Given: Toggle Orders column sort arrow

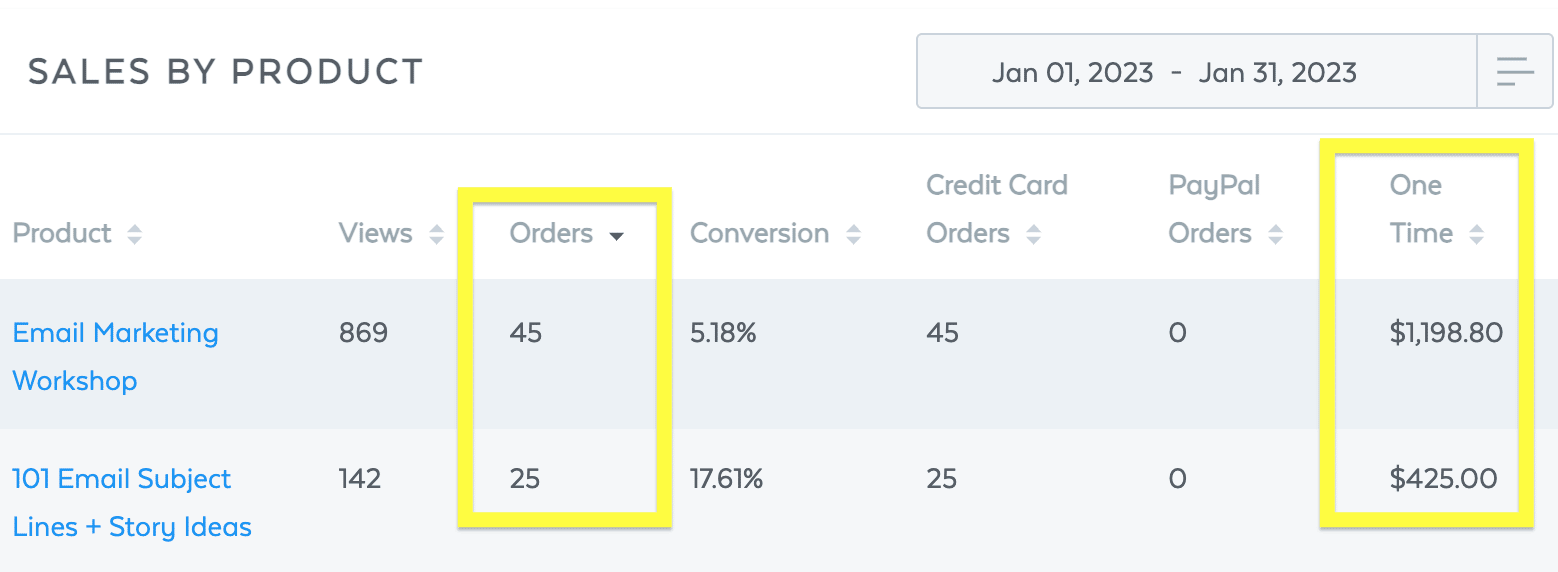Looking at the screenshot, I should tap(617, 236).
